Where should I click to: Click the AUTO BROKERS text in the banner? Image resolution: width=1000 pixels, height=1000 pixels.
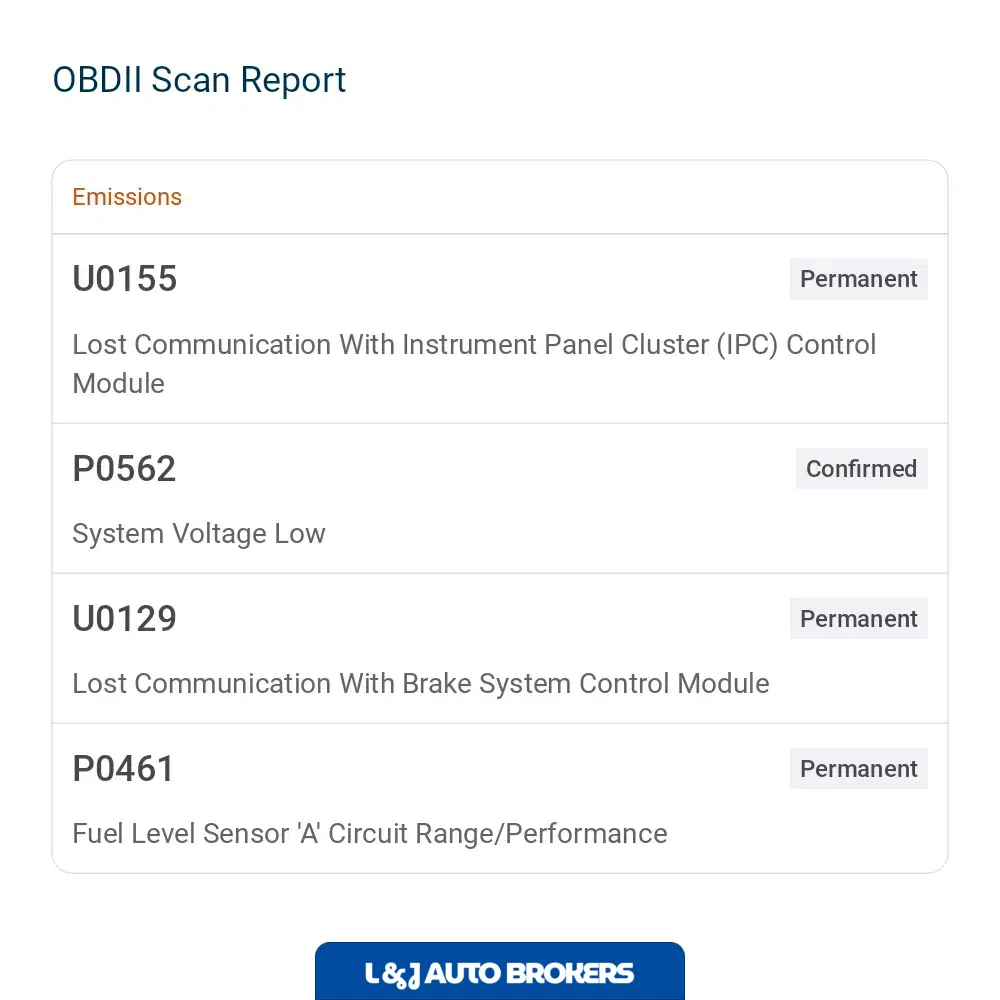click(529, 974)
